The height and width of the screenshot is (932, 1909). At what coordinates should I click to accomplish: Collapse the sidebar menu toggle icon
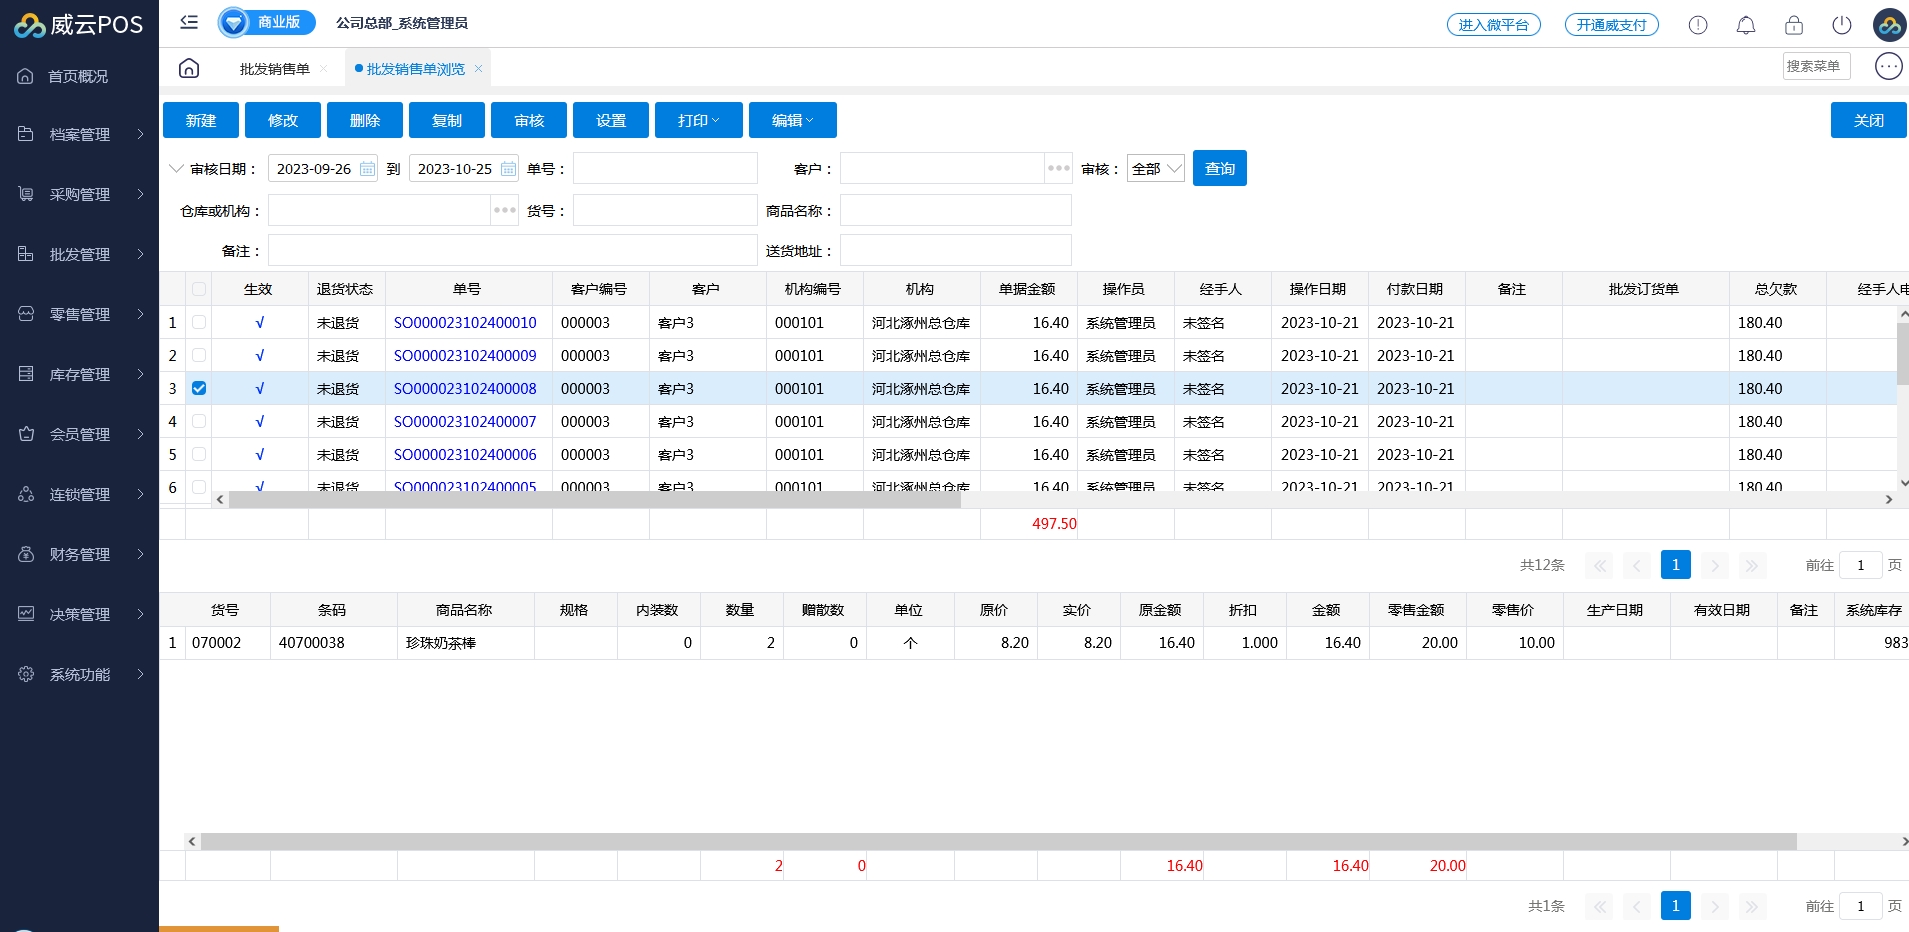(189, 22)
